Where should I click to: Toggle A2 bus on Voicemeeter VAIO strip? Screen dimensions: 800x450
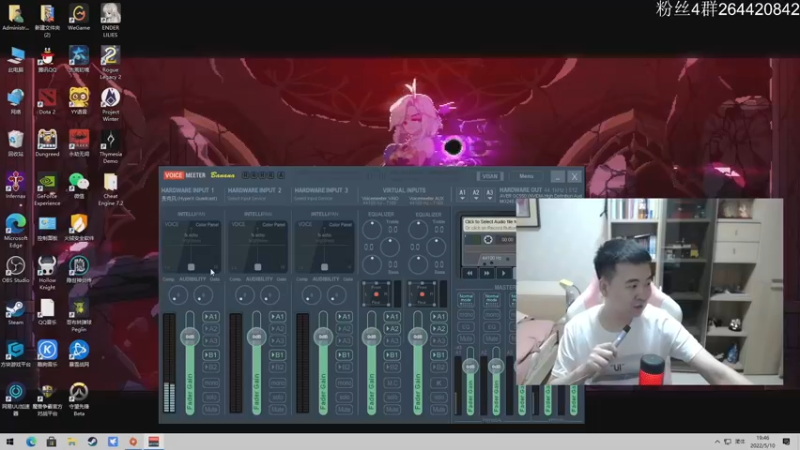[x=392, y=329]
